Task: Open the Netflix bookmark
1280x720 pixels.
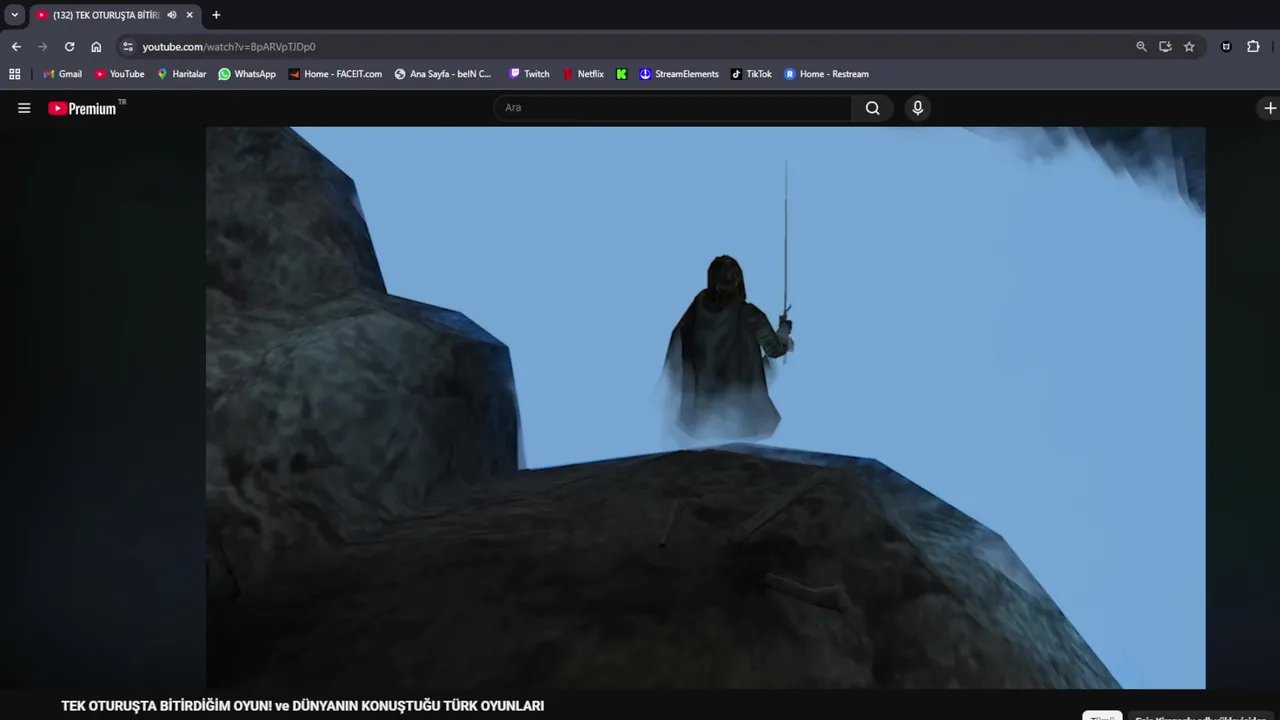Action: 583,74
